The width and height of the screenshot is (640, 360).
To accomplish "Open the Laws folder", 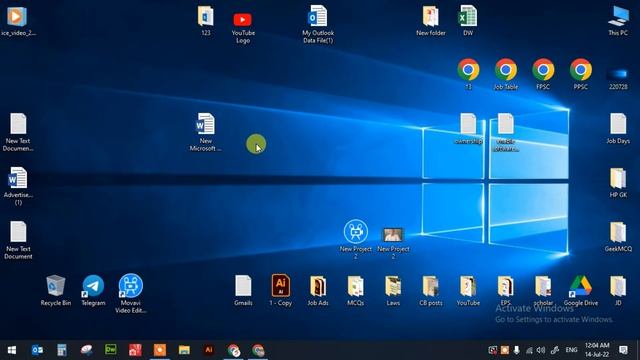I will pyautogui.click(x=393, y=286).
